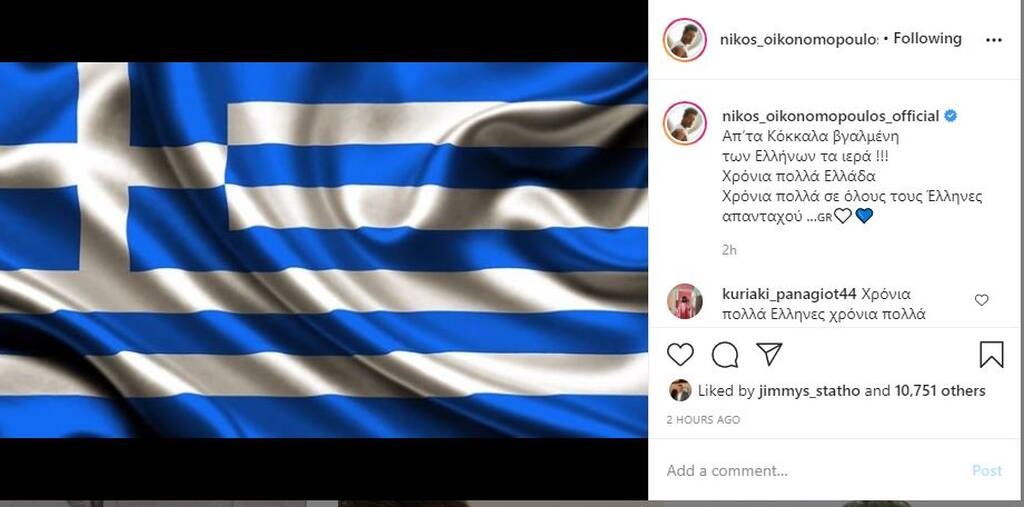The height and width of the screenshot is (507, 1024).
Task: Open caption author's profile avatar
Action: tap(684, 123)
